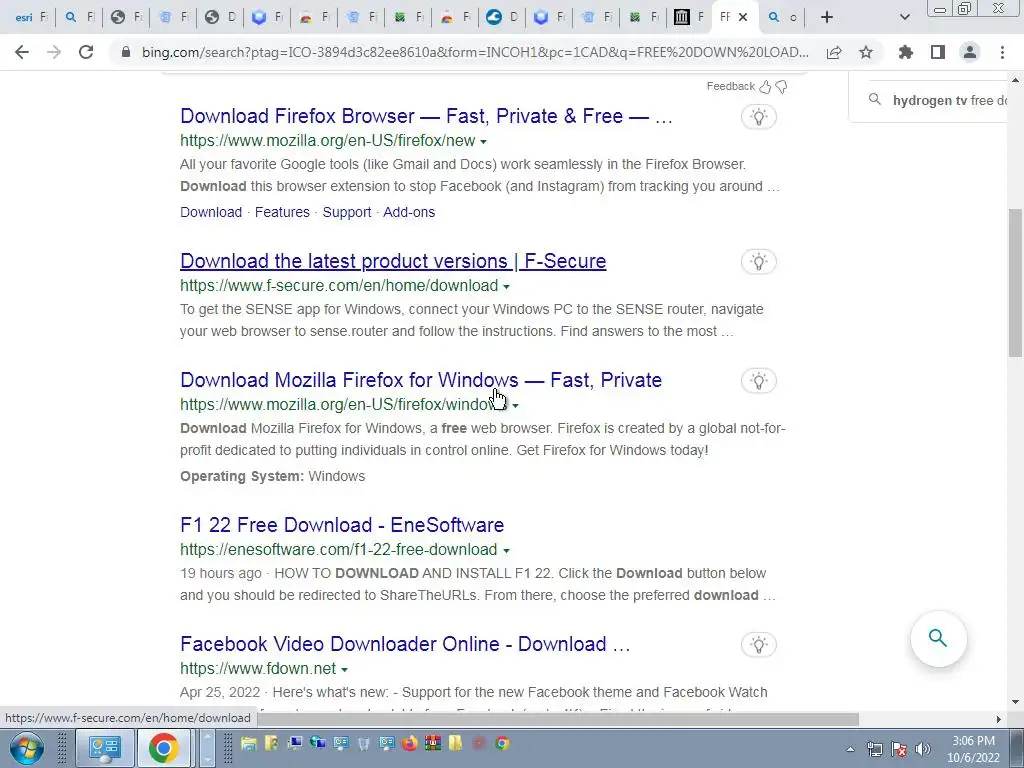Launch Firefox from the quick launch bar
1024x768 pixels.
click(409, 743)
